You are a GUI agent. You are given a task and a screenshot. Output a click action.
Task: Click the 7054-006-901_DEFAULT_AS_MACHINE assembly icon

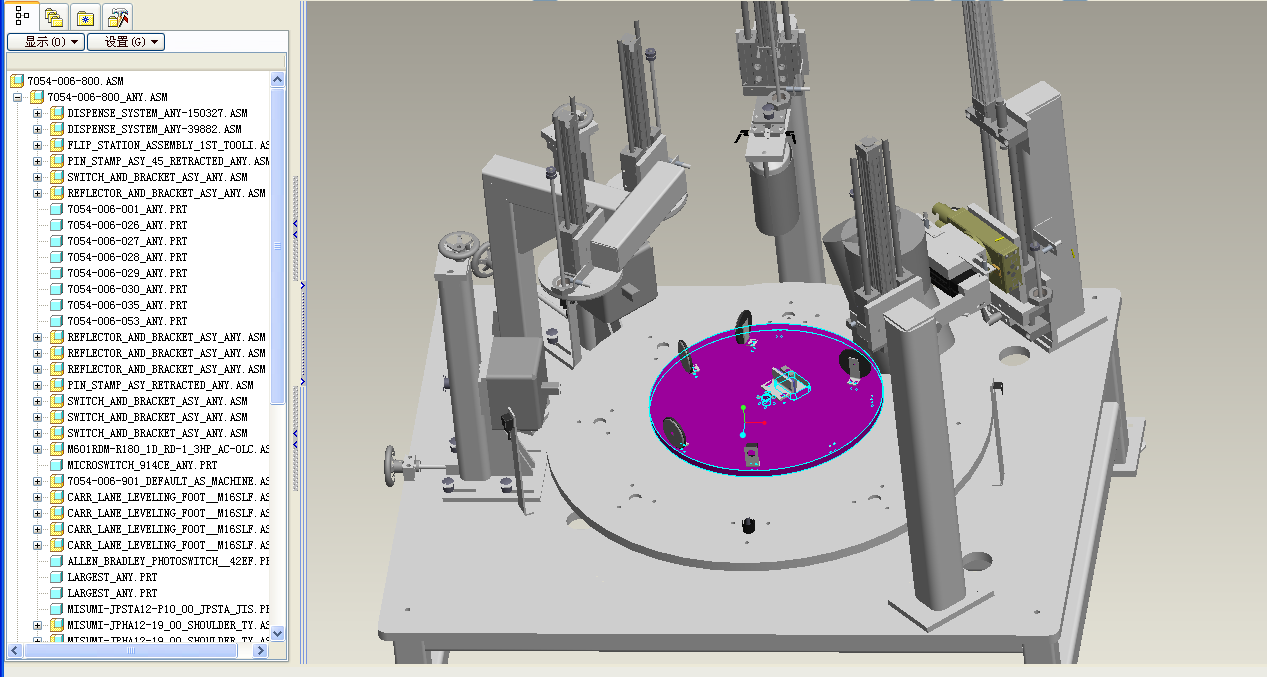pos(57,481)
